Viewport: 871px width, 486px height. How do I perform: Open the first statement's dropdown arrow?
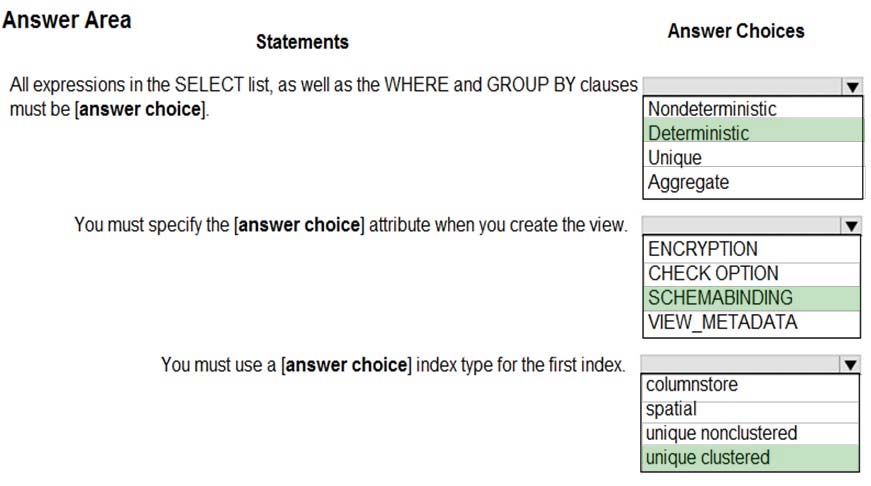pyautogui.click(x=852, y=86)
